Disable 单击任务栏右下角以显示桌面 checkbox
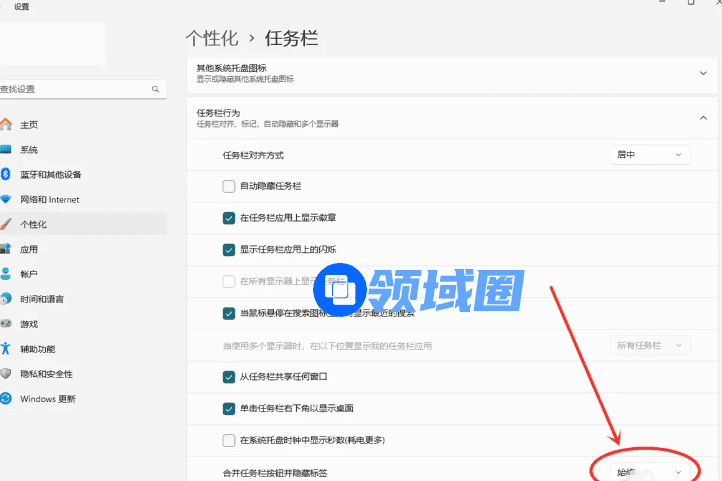722x481 pixels. click(x=229, y=409)
